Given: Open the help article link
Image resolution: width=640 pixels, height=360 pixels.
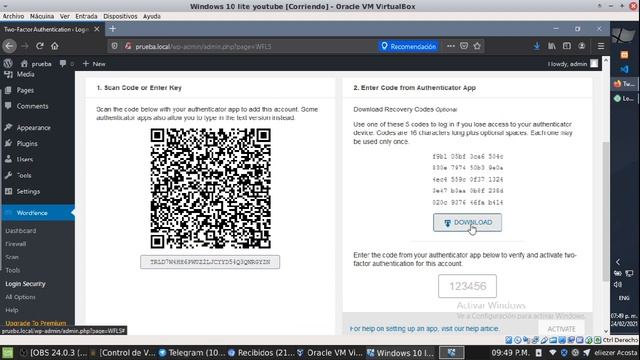Looking at the screenshot, I should (x=424, y=329).
